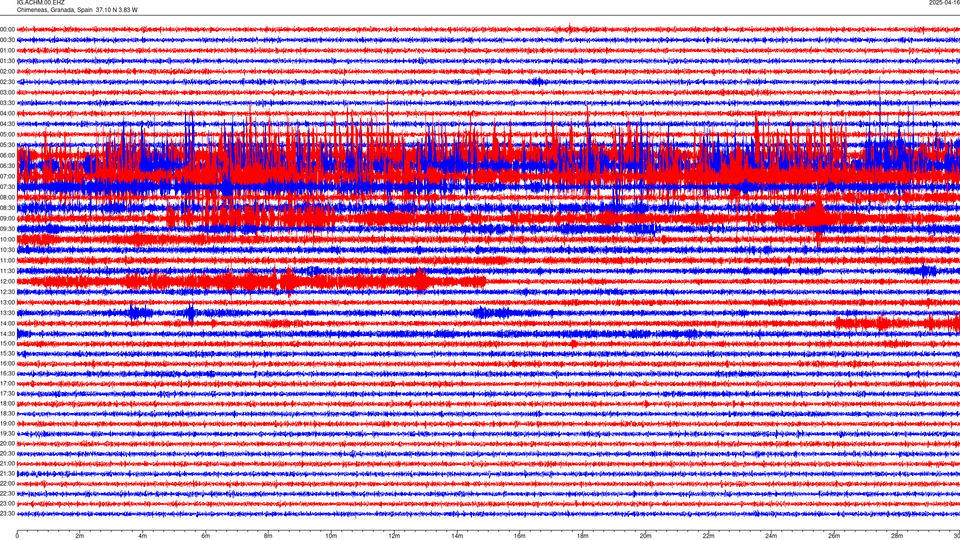
Task: Click the 18m tick label on minute axis
Action: tap(582, 536)
